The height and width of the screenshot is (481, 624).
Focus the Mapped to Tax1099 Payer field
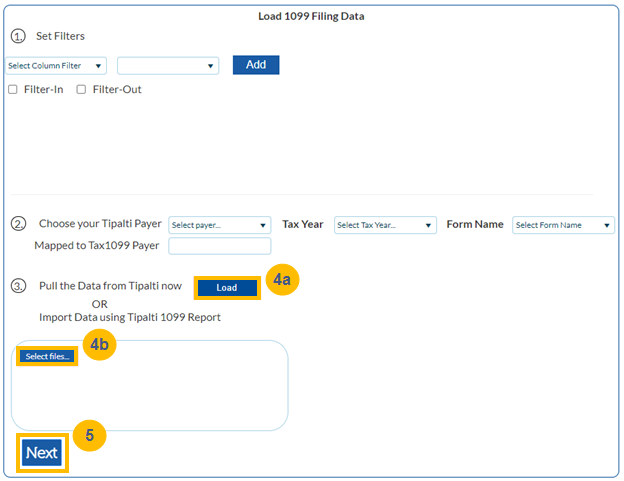[x=220, y=246]
